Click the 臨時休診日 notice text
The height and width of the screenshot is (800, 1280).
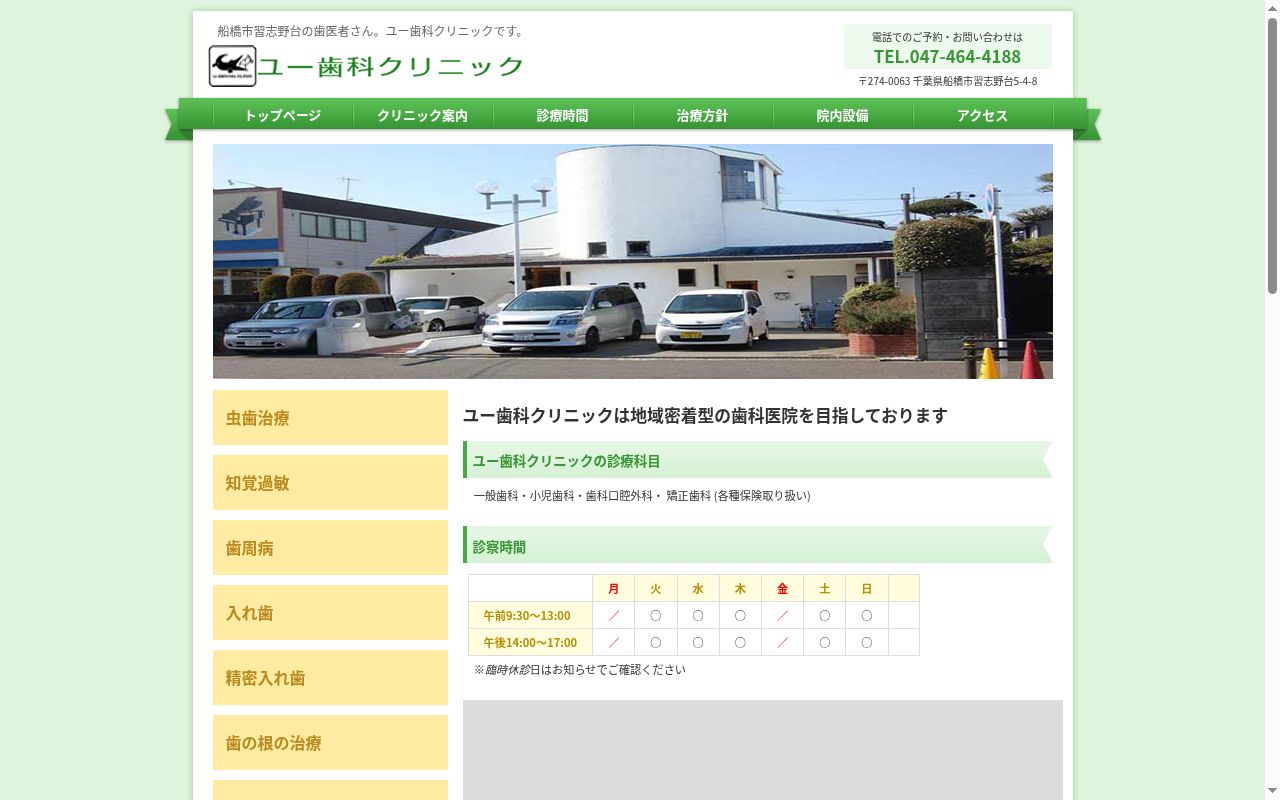tap(580, 670)
